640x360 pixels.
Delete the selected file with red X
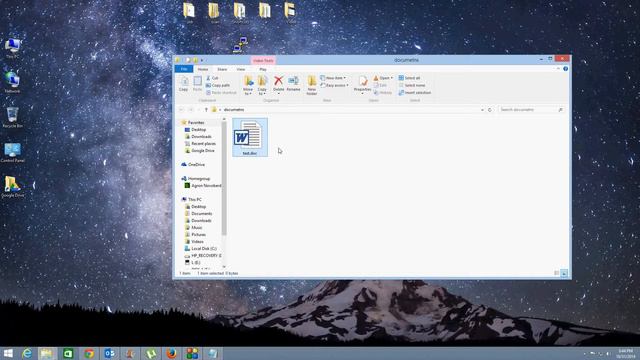click(279, 81)
